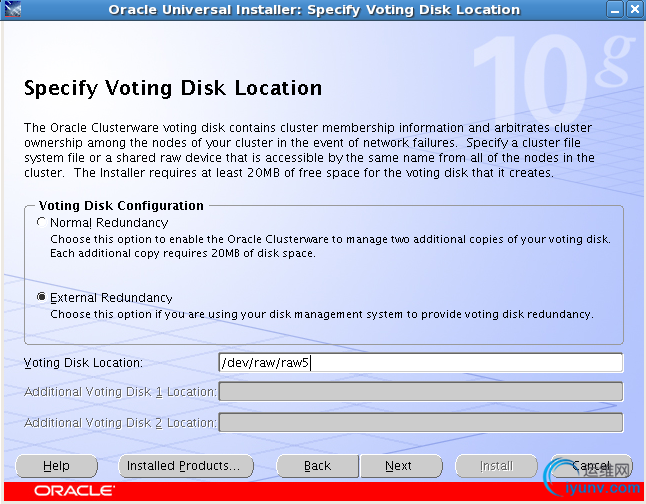Click the Additional Voting Disk 2 Location field

[420, 422]
